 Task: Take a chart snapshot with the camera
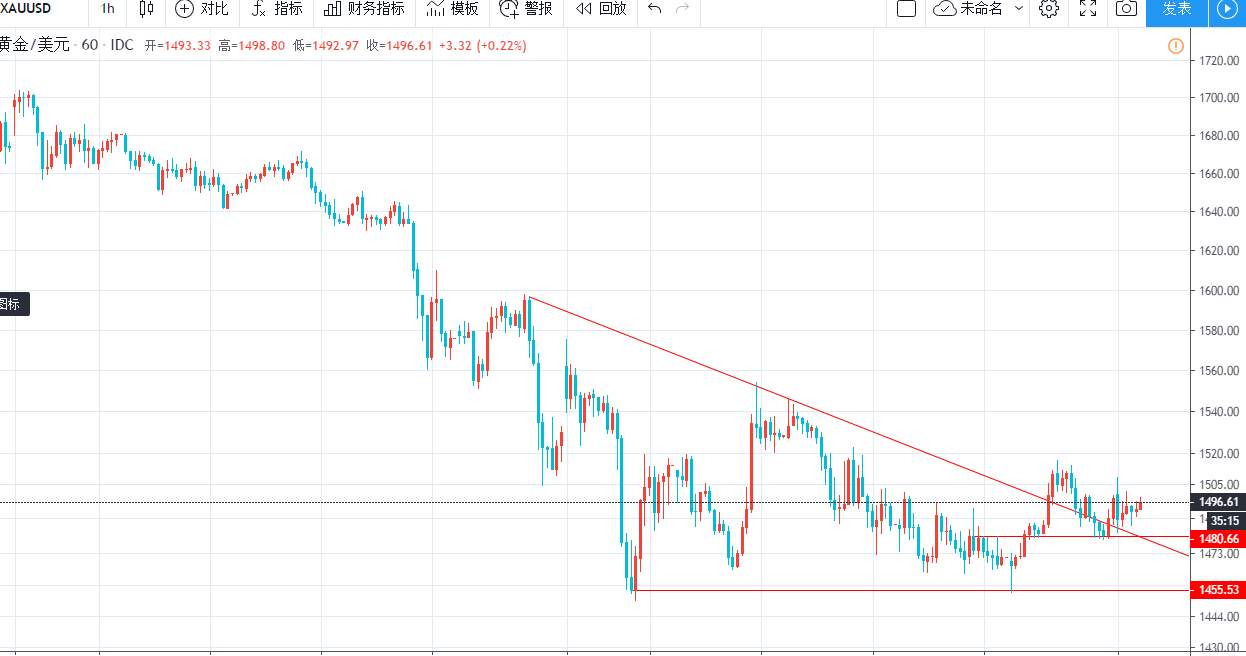pyautogui.click(x=1126, y=9)
